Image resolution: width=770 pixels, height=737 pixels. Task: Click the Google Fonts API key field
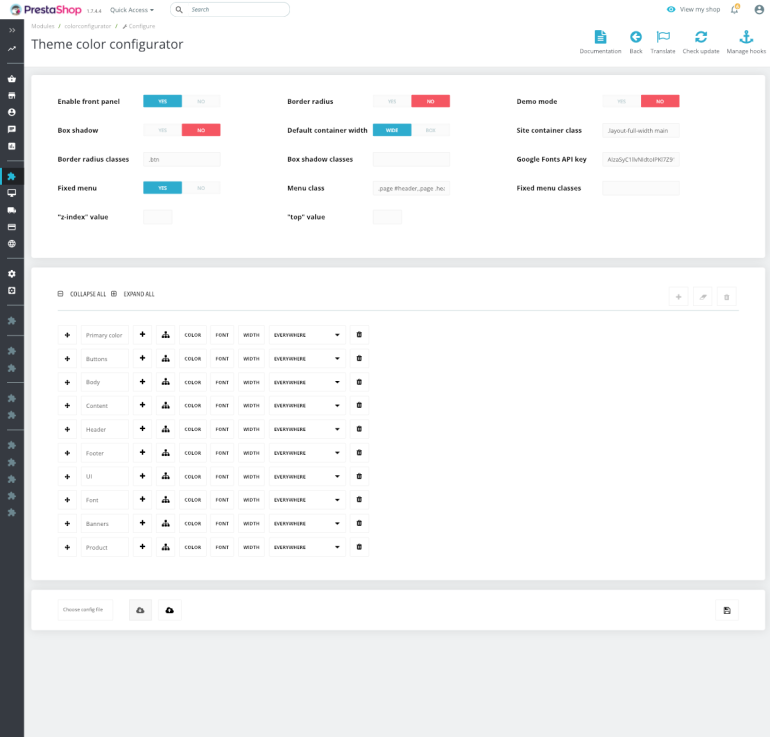click(641, 159)
